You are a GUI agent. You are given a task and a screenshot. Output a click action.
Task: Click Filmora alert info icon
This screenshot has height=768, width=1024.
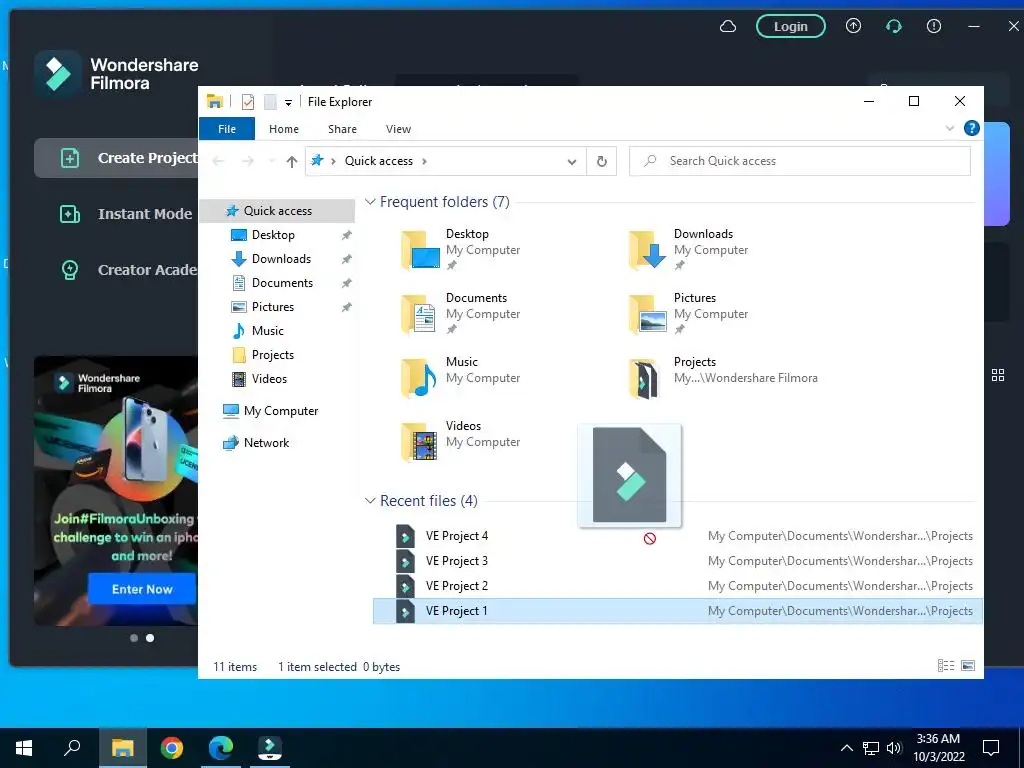tap(934, 26)
